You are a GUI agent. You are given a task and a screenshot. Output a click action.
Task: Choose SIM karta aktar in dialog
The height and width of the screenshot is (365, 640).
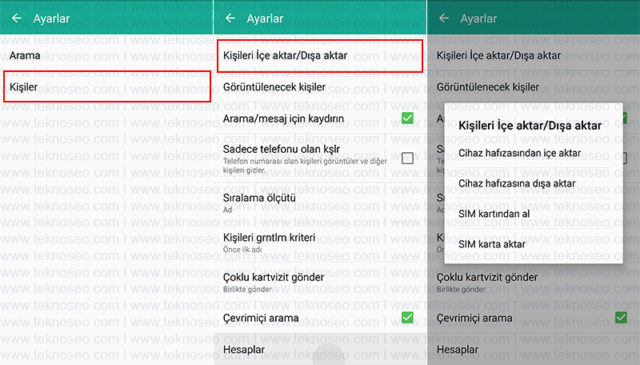click(x=533, y=244)
